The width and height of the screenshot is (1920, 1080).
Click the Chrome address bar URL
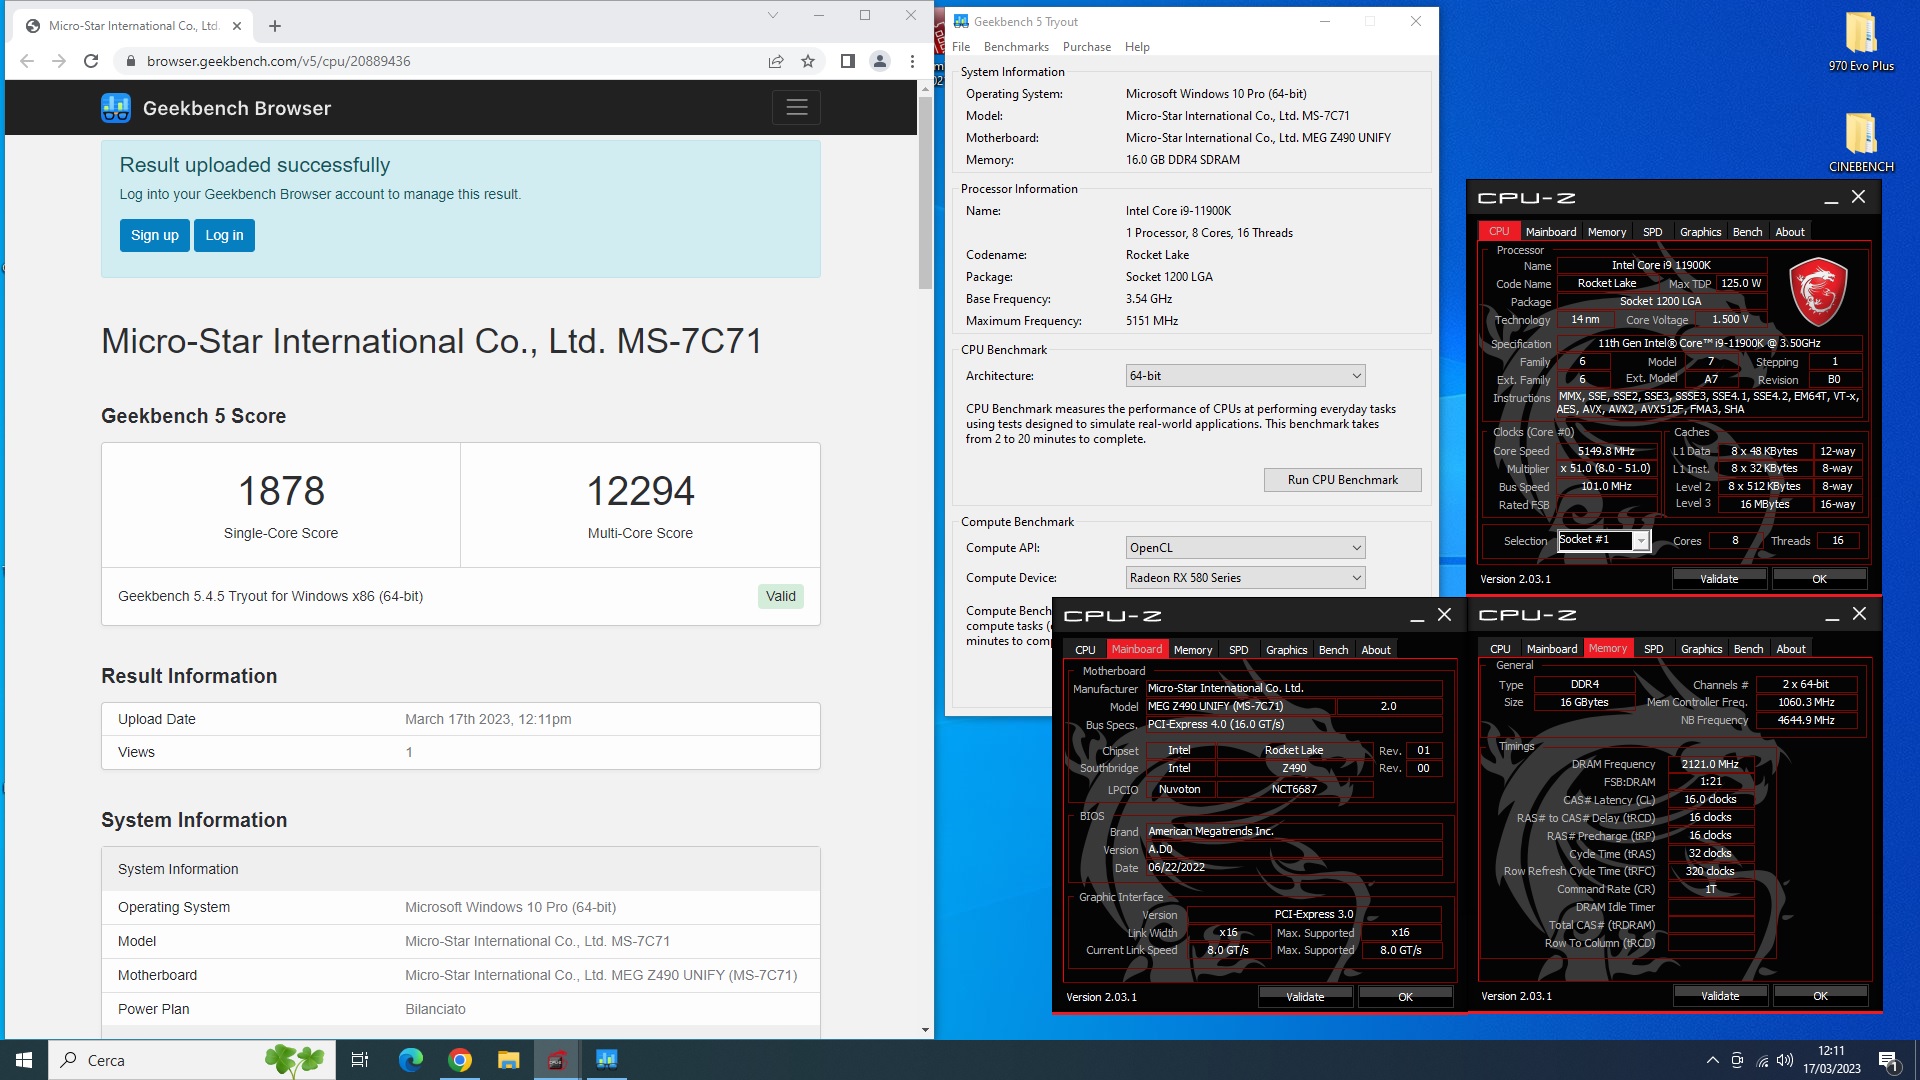point(279,61)
